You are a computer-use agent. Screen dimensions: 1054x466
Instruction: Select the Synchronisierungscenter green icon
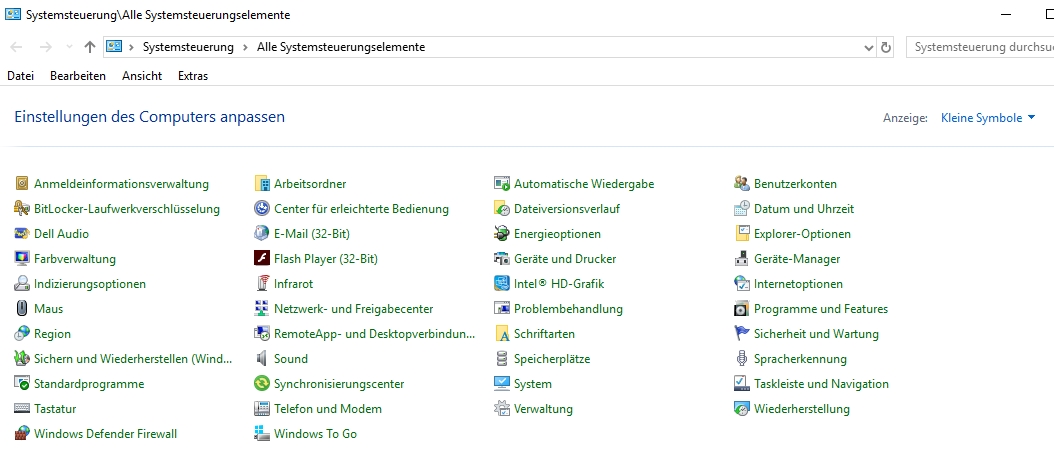tap(262, 384)
